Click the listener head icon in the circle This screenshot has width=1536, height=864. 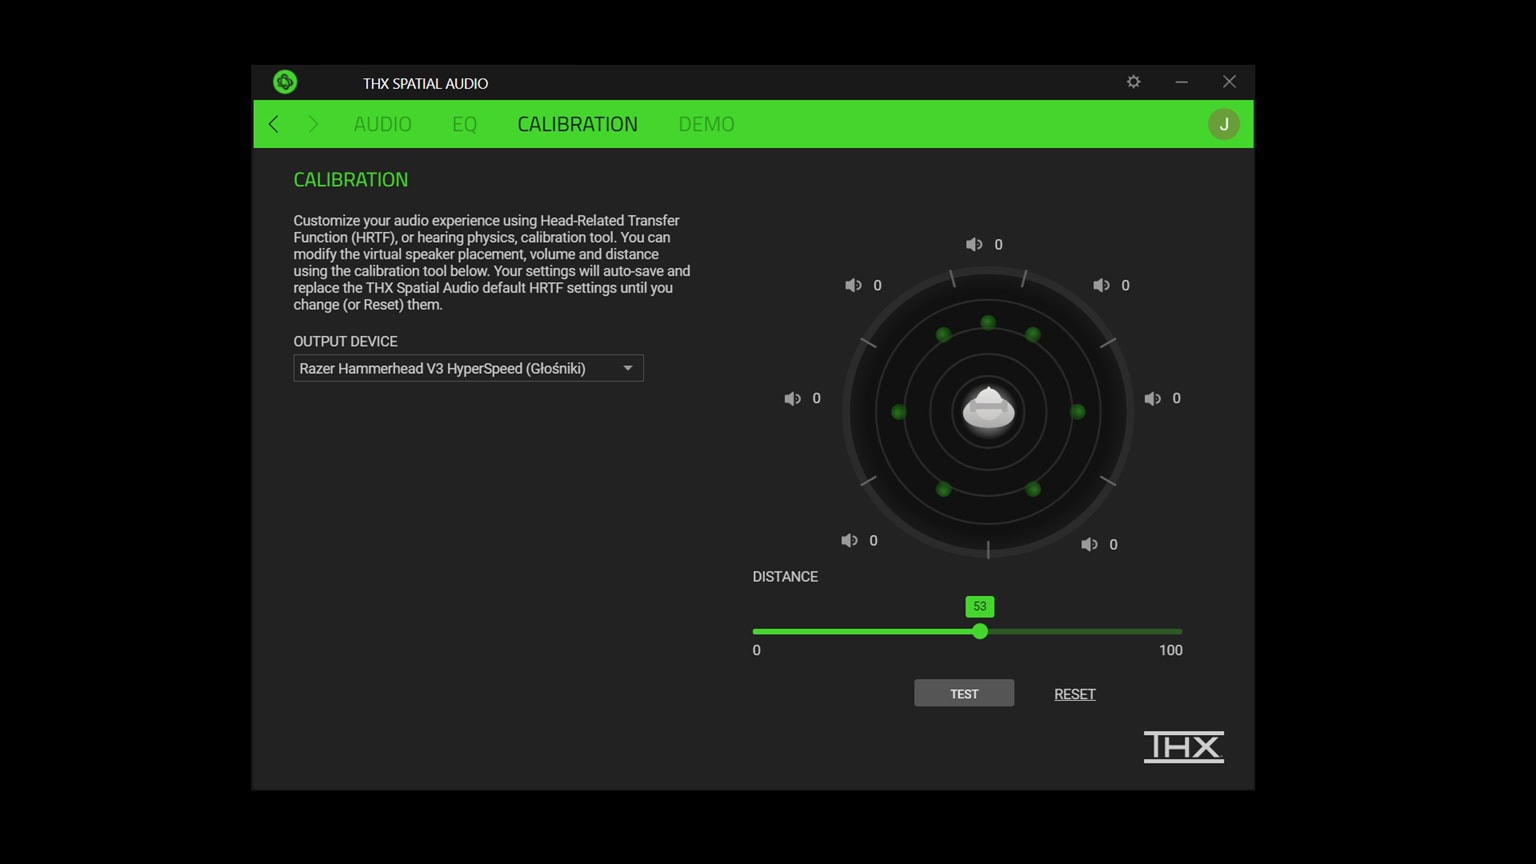988,410
